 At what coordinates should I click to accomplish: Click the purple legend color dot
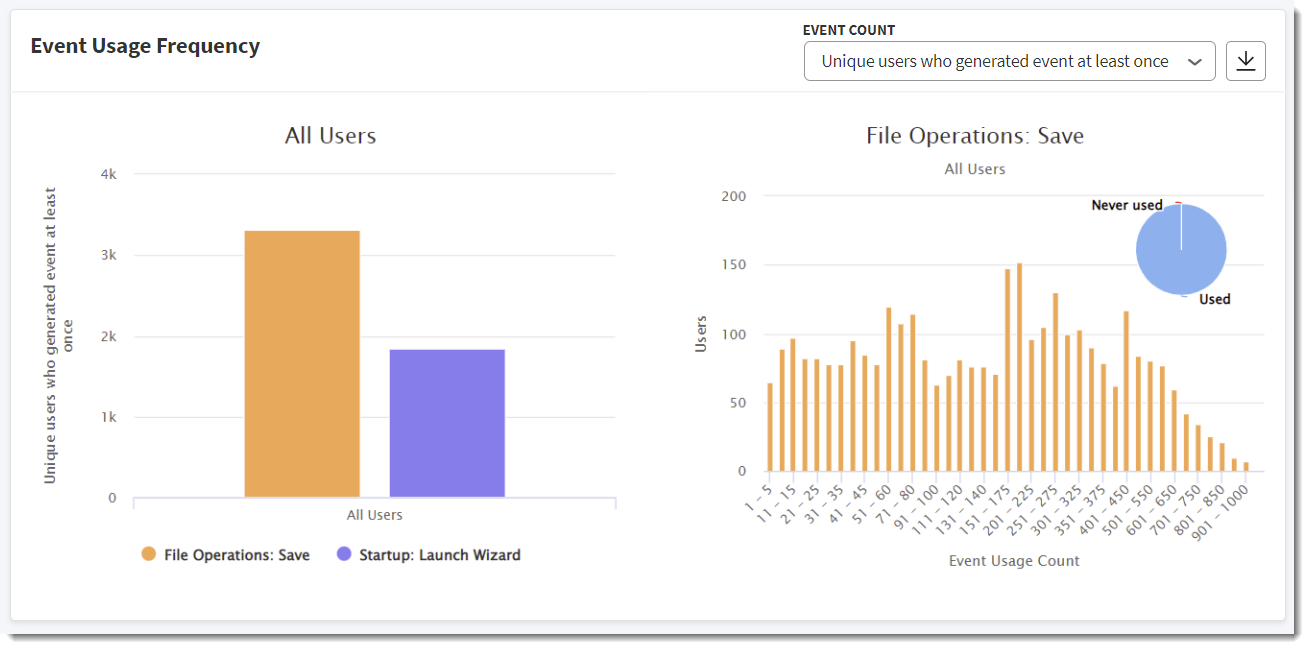[344, 554]
